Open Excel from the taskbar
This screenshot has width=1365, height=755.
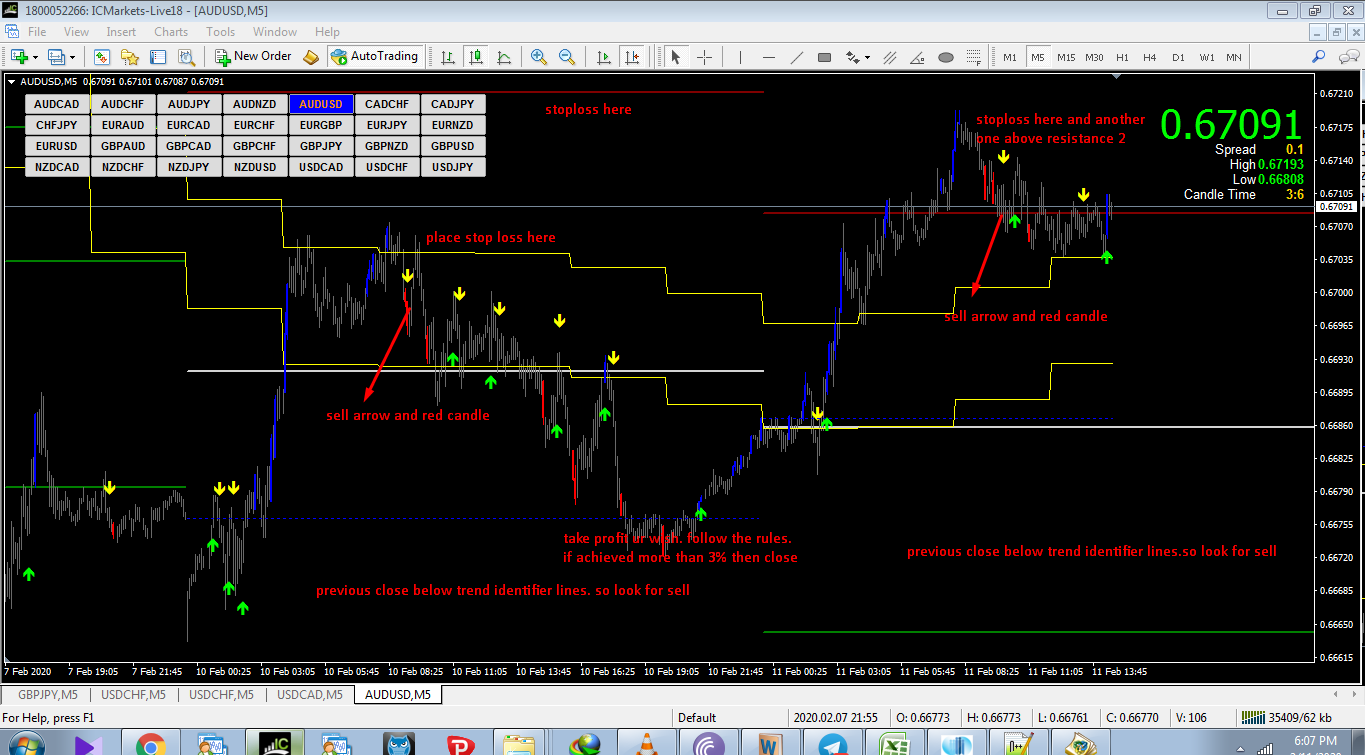(893, 744)
